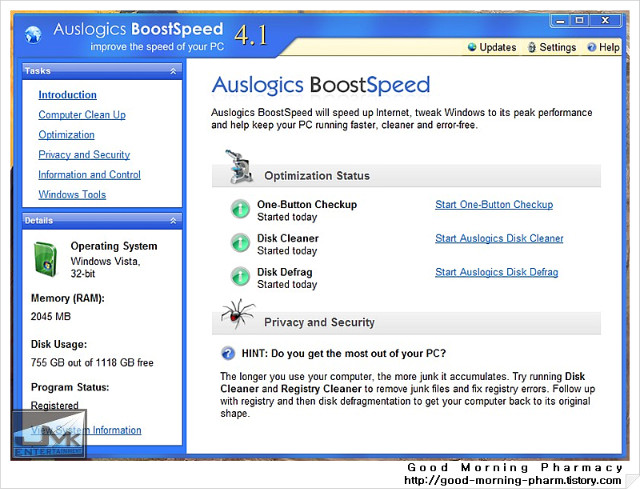This screenshot has width=640, height=489.
Task: Start One-Button Checkup
Action: click(494, 204)
